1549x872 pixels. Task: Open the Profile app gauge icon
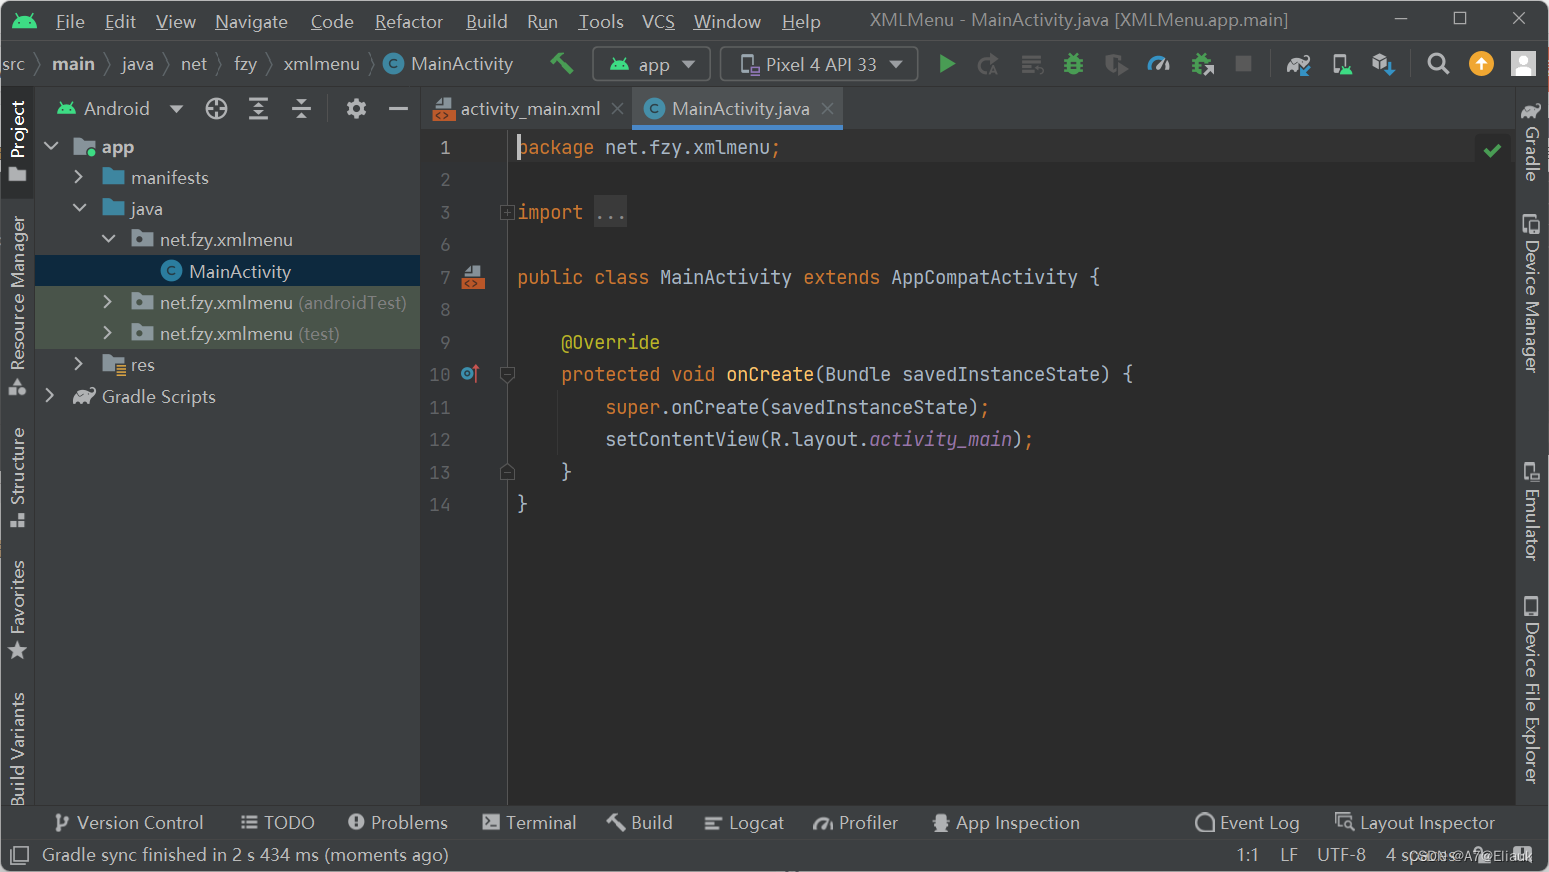coord(1158,64)
